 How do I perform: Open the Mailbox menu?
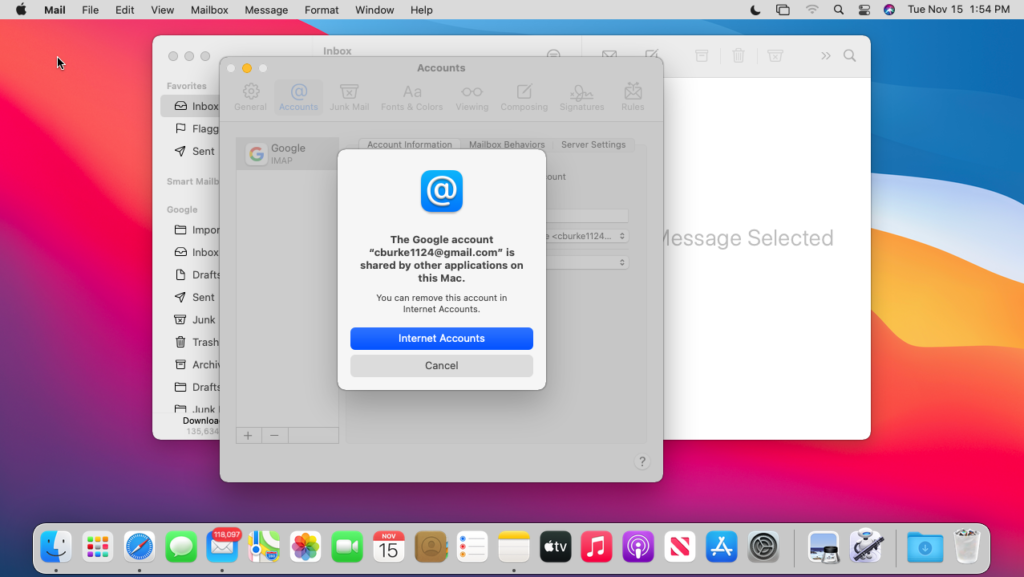[x=209, y=10]
